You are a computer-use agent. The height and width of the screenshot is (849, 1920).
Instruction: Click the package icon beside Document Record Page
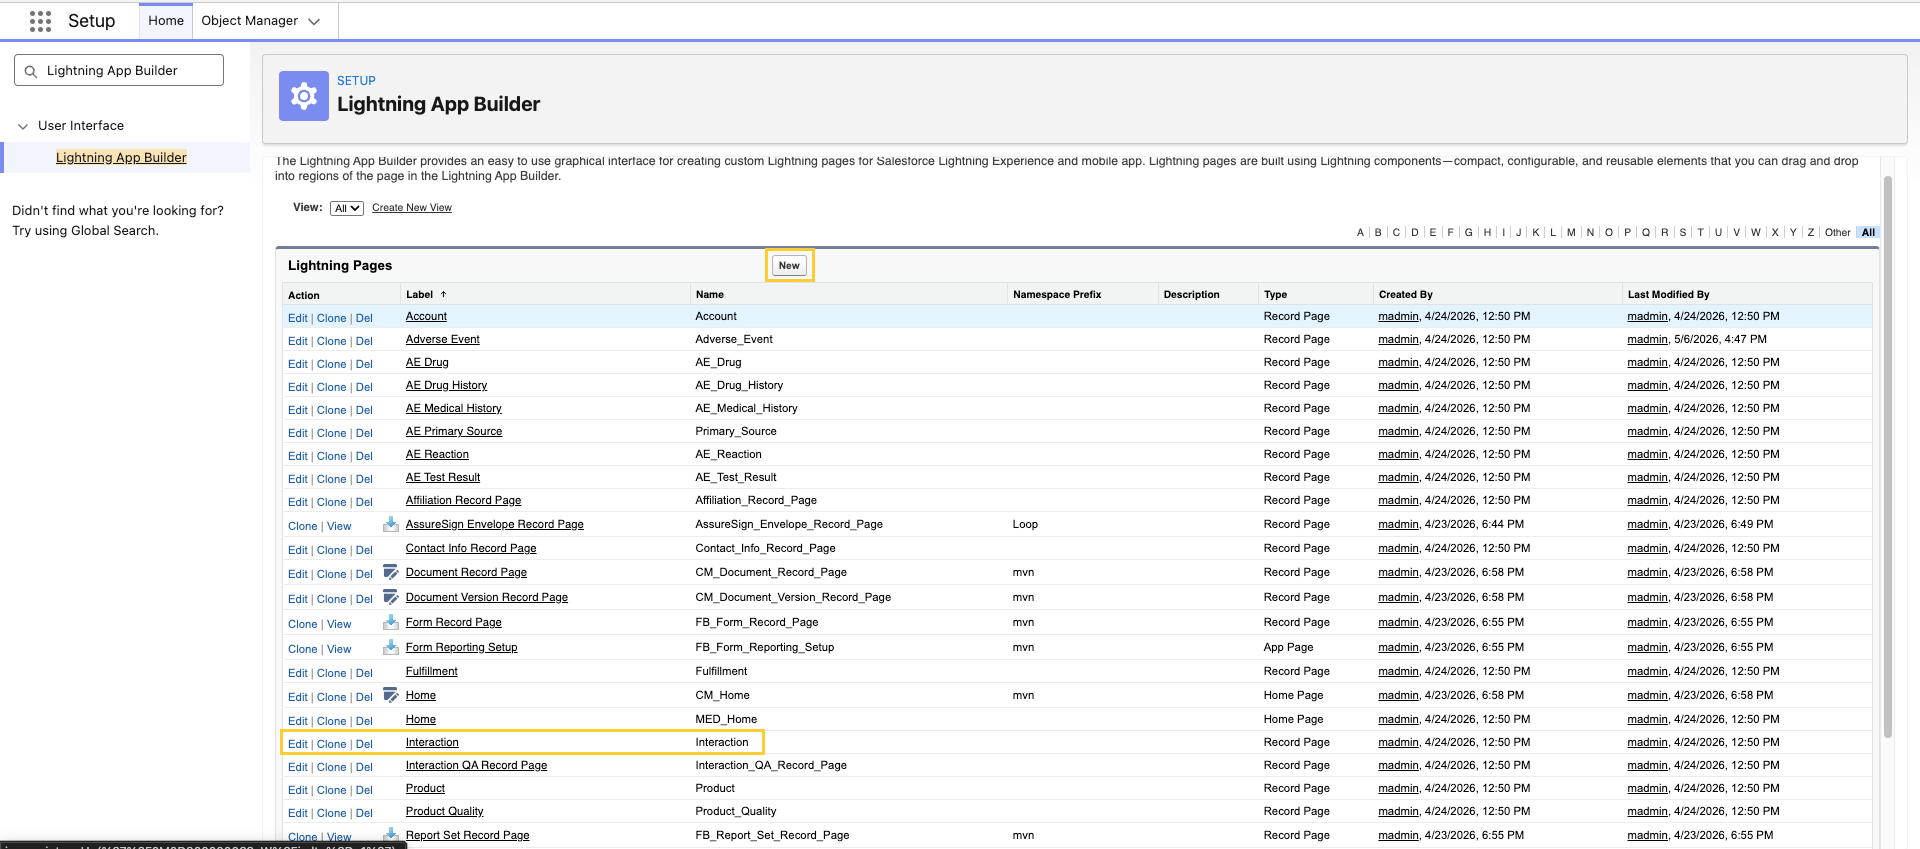(x=391, y=572)
